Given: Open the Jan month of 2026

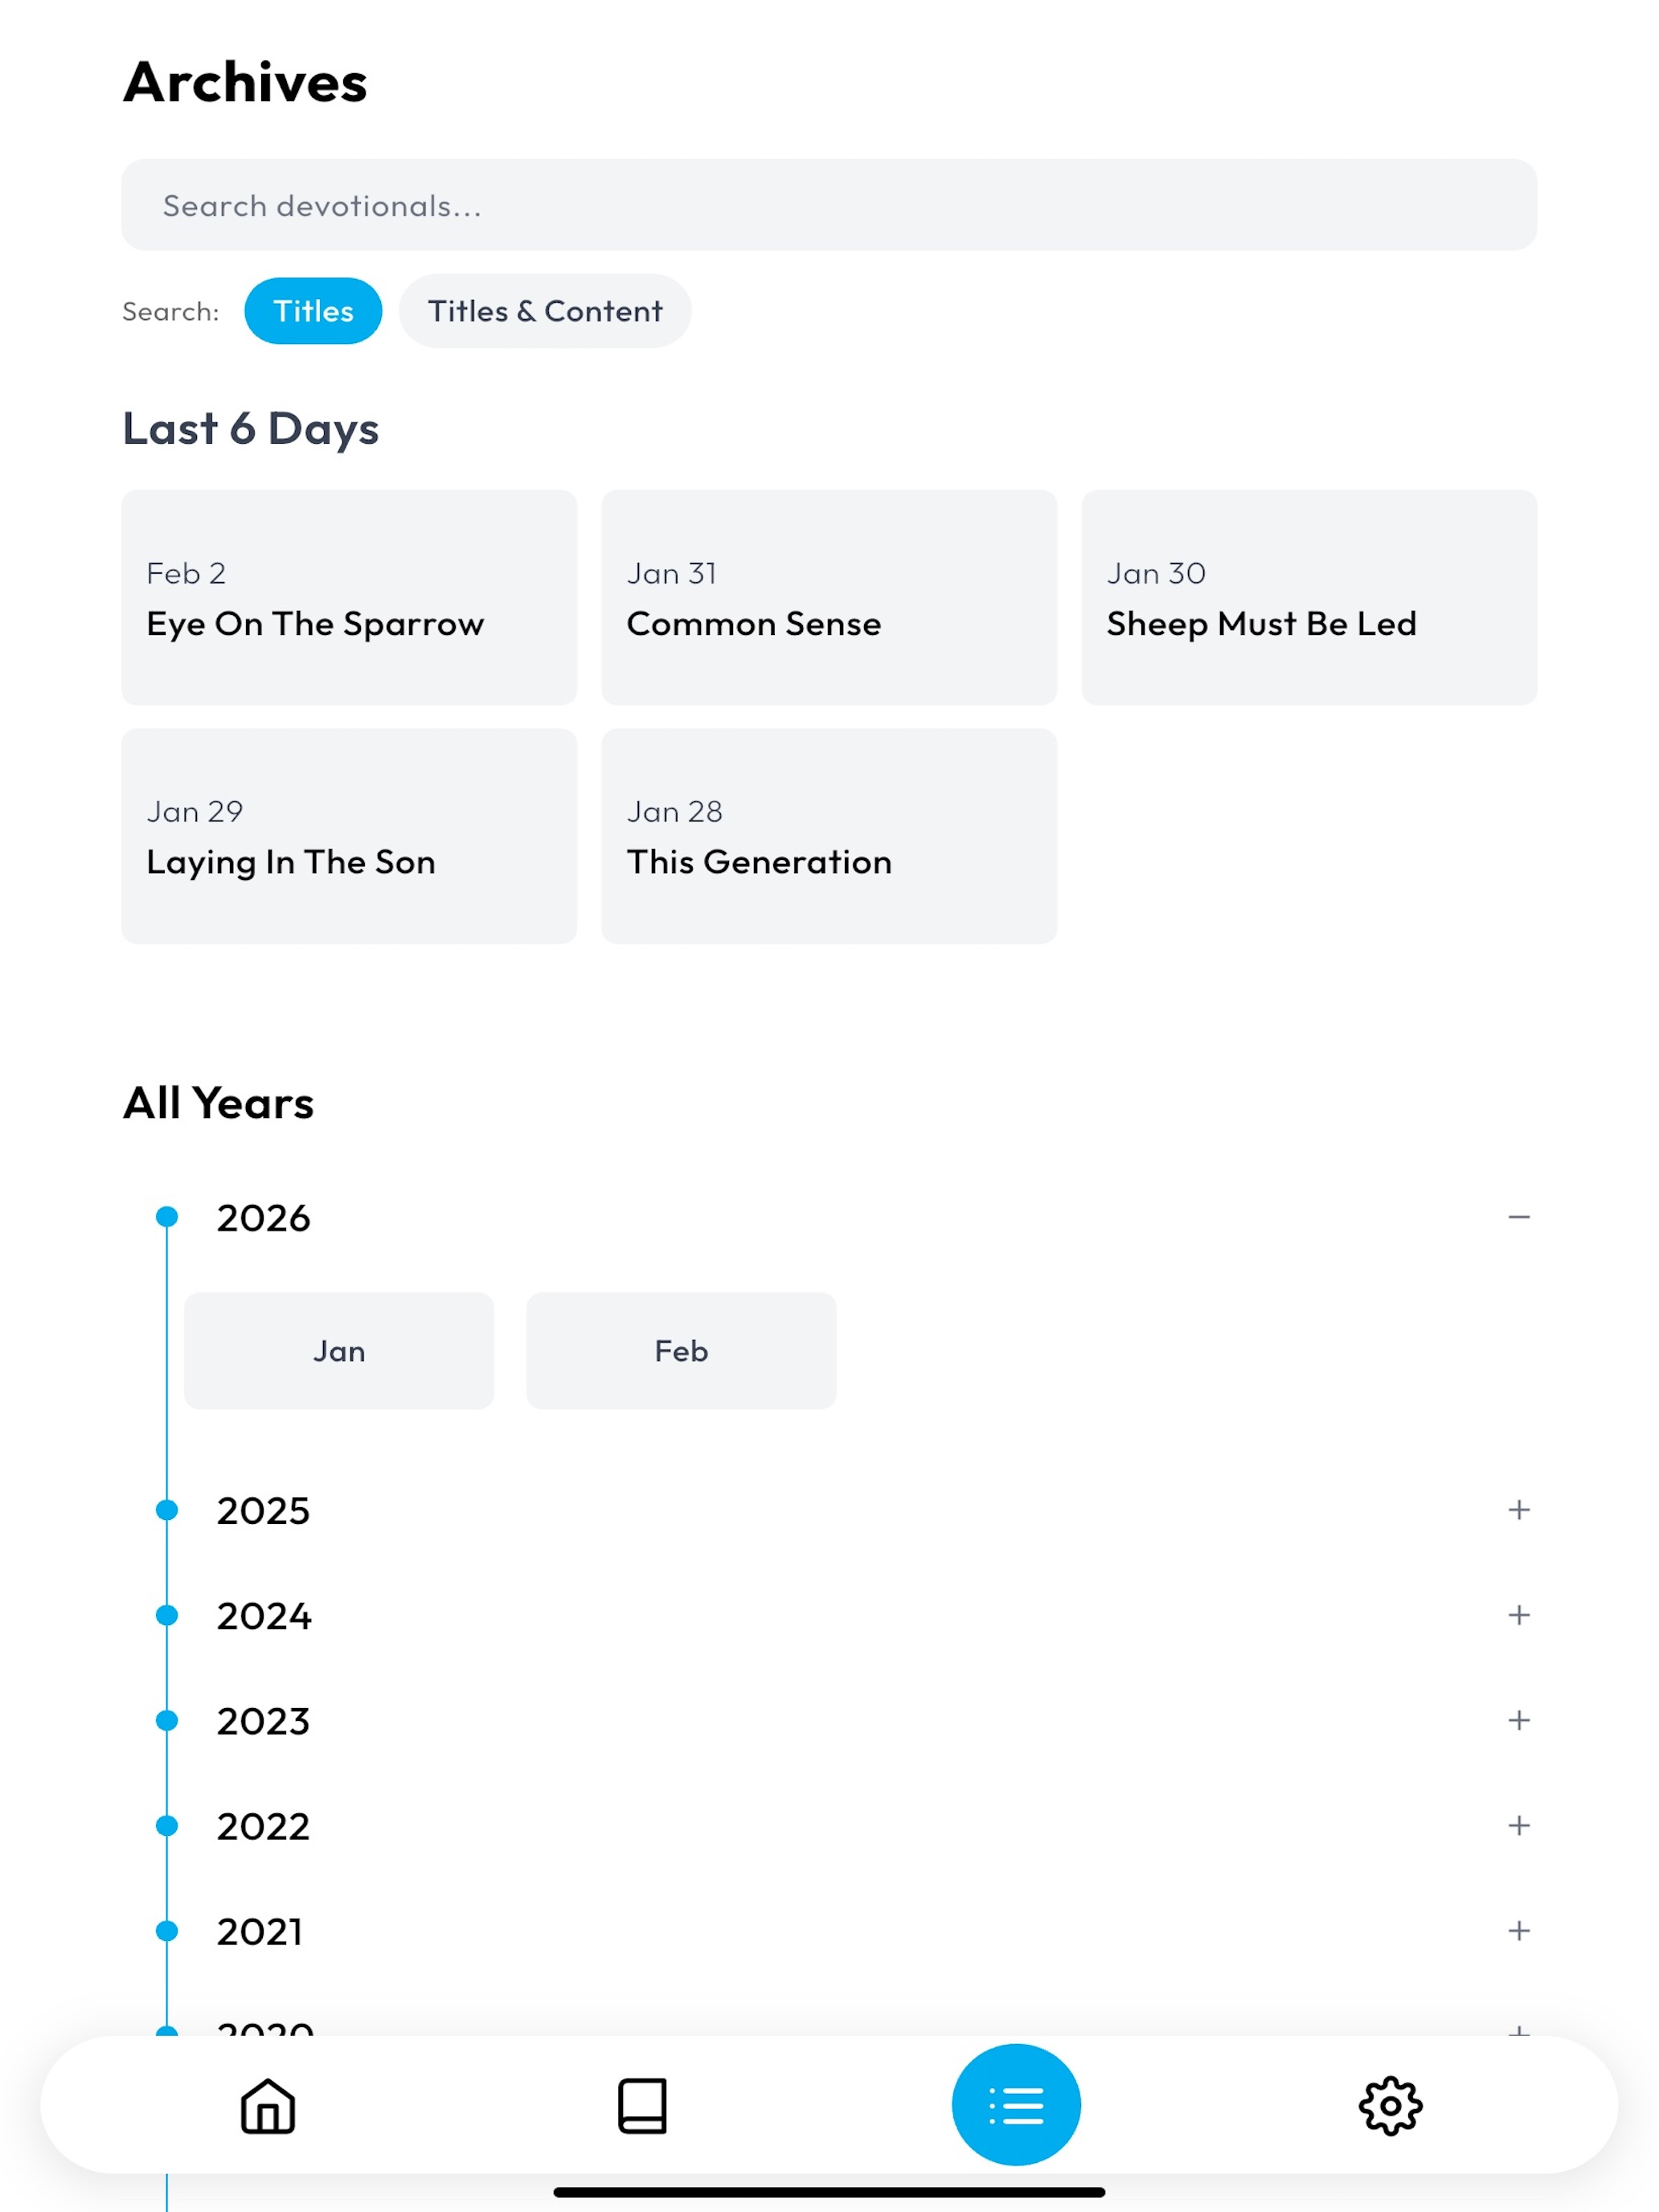Looking at the screenshot, I should 339,1351.
